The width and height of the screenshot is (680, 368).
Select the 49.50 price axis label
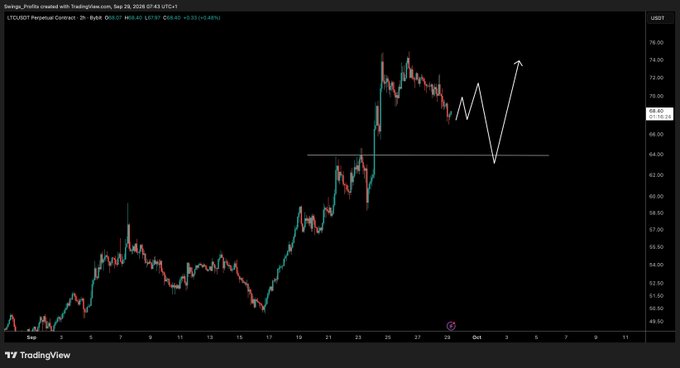click(656, 322)
